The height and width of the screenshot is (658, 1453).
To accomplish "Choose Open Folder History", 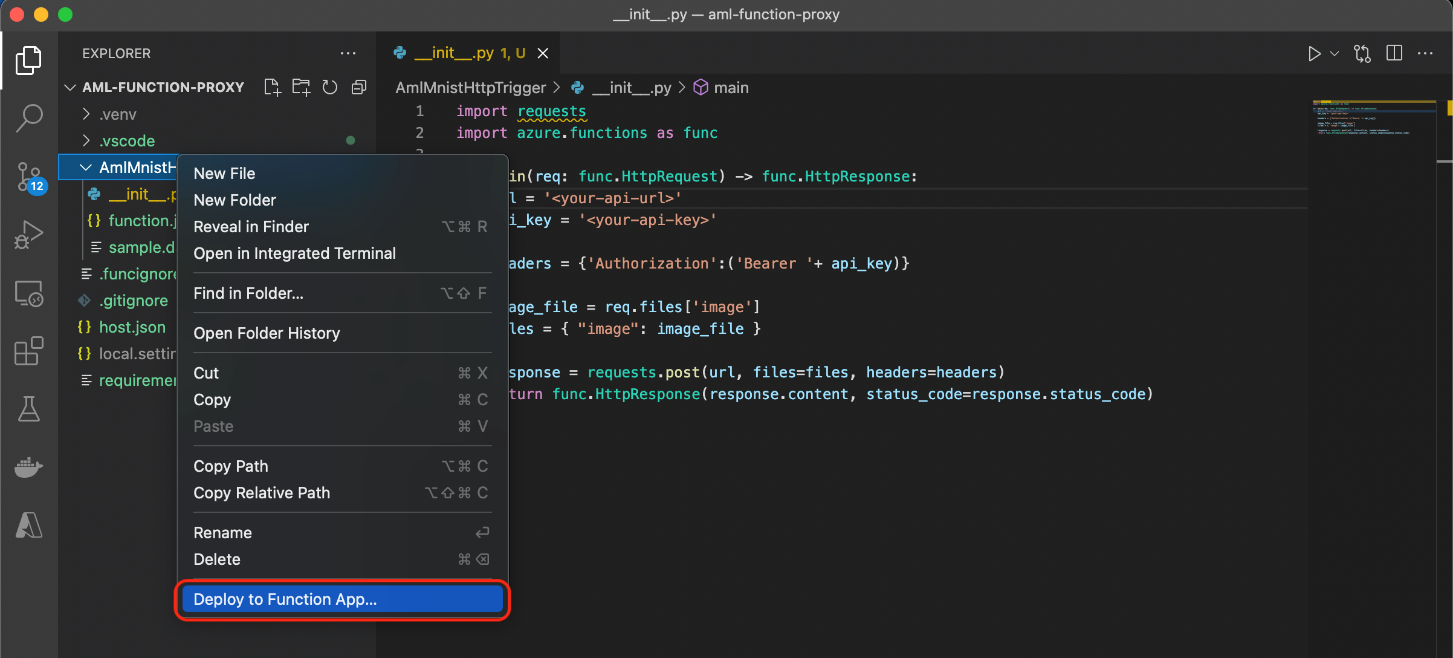I will point(342,333).
